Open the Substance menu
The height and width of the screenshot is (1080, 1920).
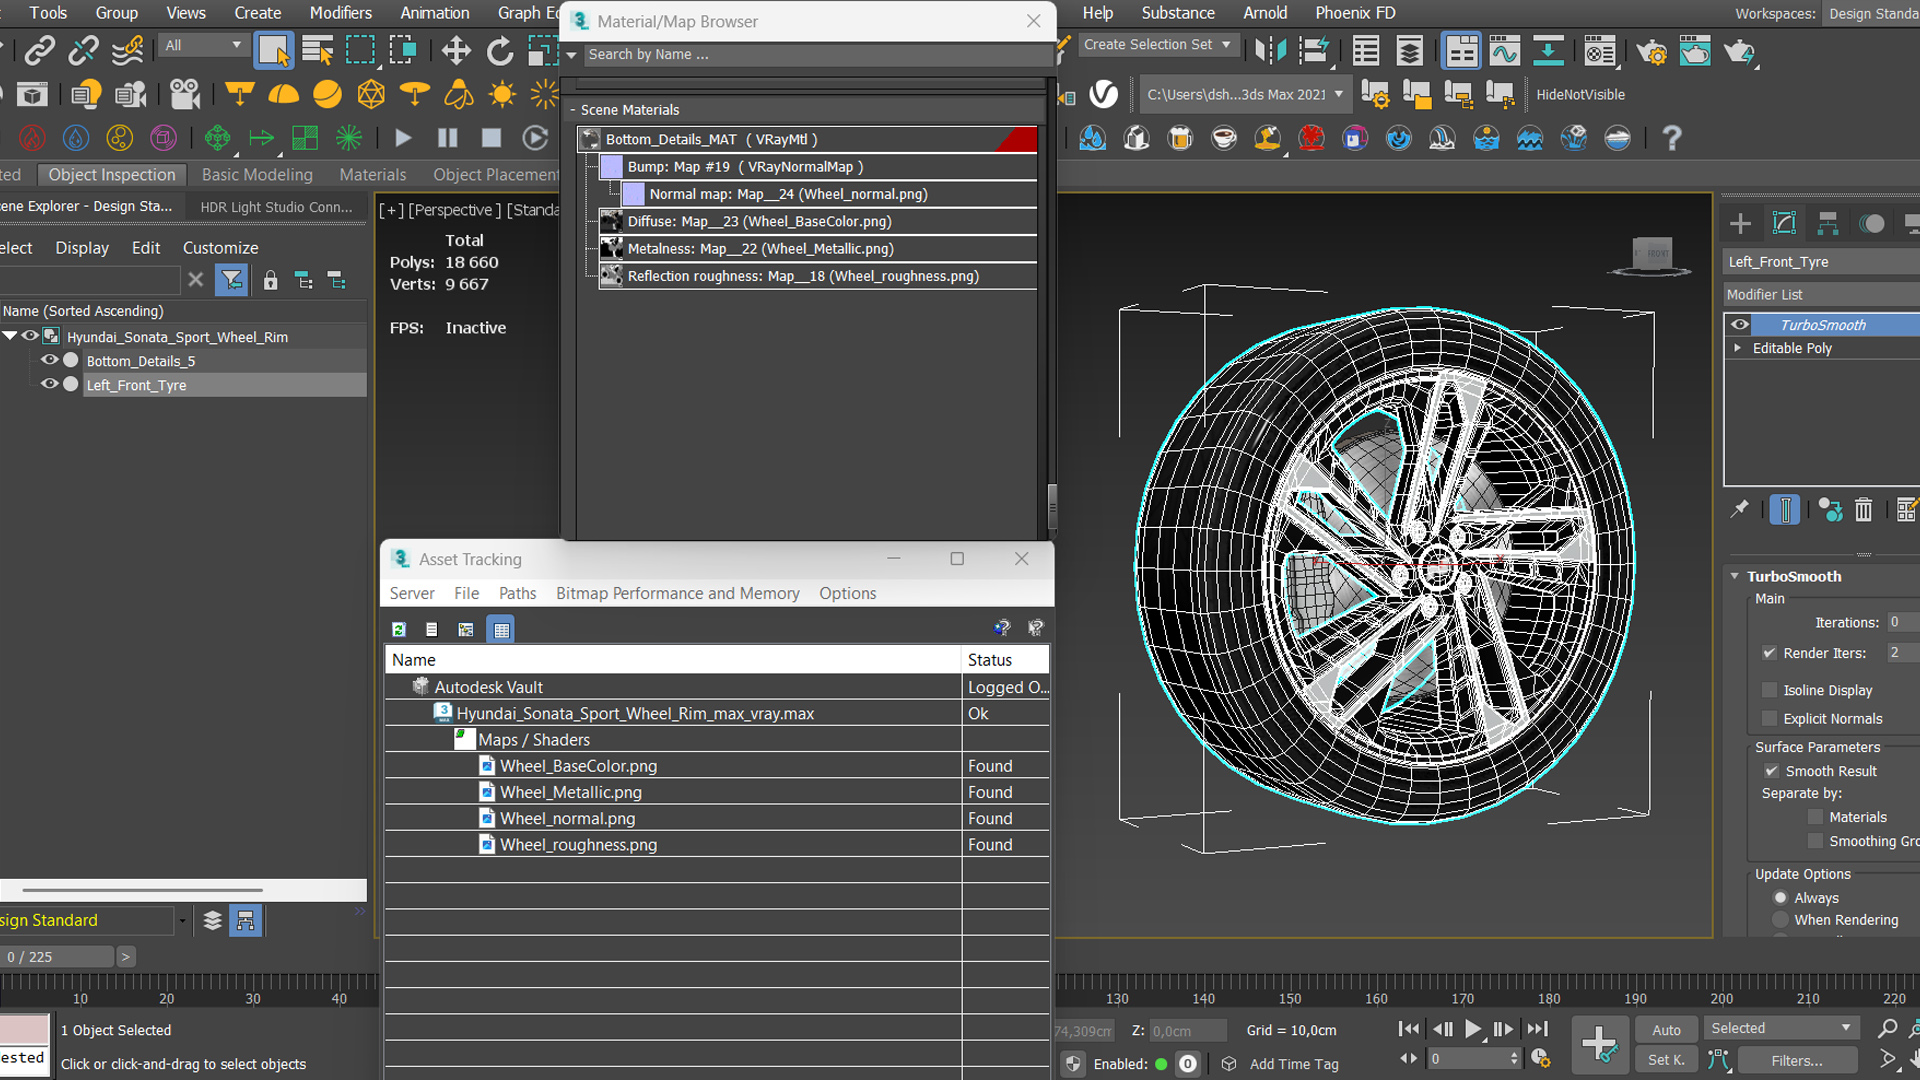[1177, 13]
